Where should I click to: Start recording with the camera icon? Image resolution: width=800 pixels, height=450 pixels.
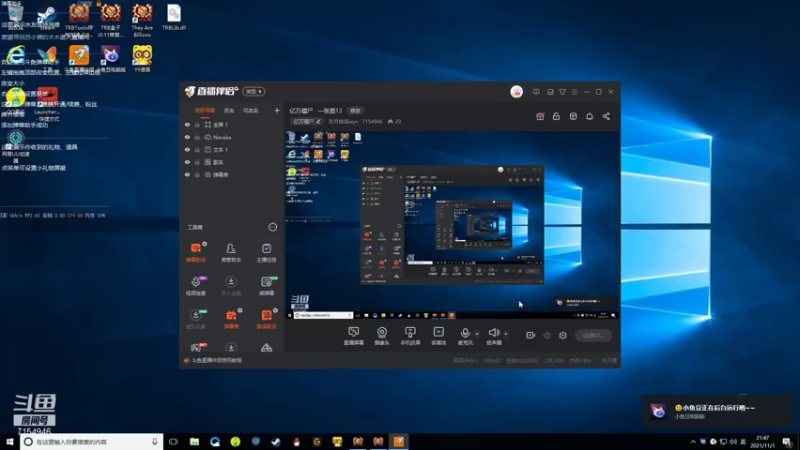(x=531, y=335)
